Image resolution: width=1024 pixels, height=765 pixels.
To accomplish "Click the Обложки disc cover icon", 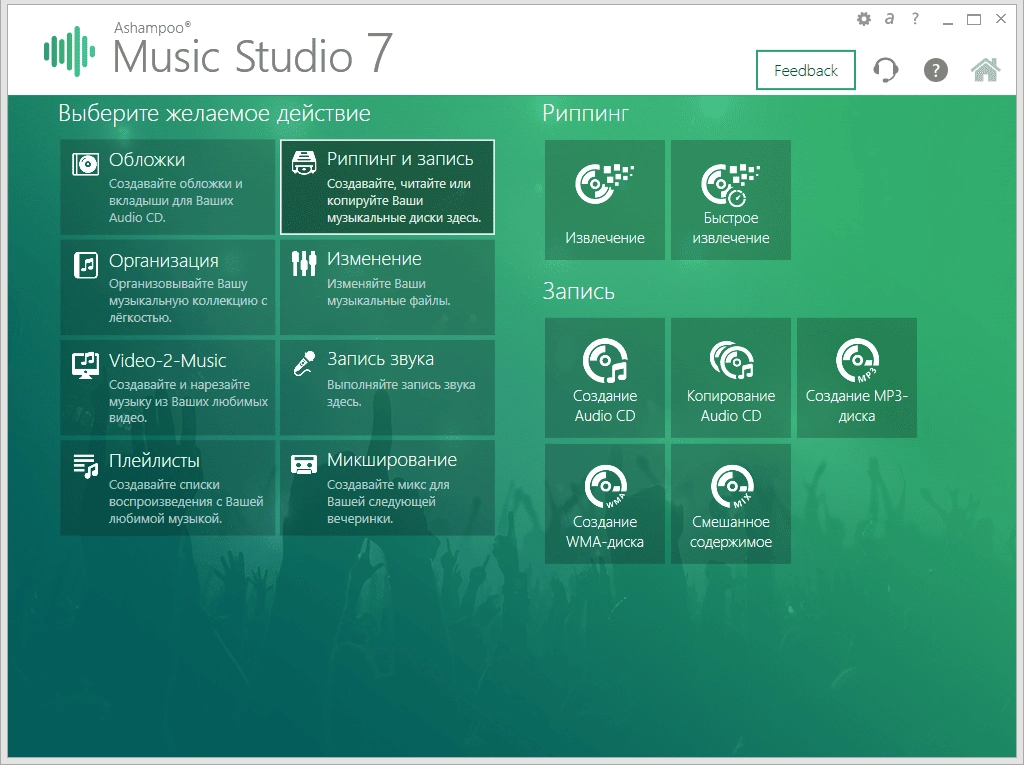I will 86,164.
